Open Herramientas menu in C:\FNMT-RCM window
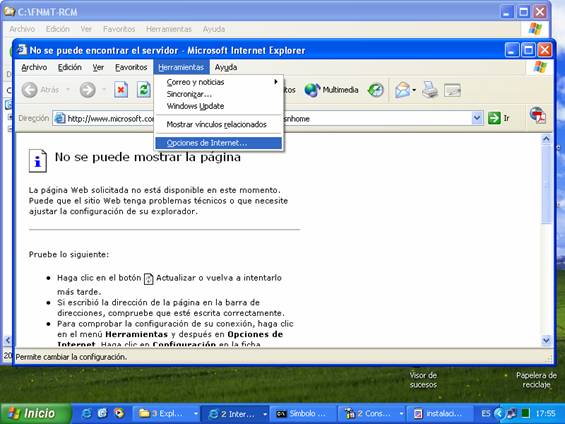 (x=169, y=29)
